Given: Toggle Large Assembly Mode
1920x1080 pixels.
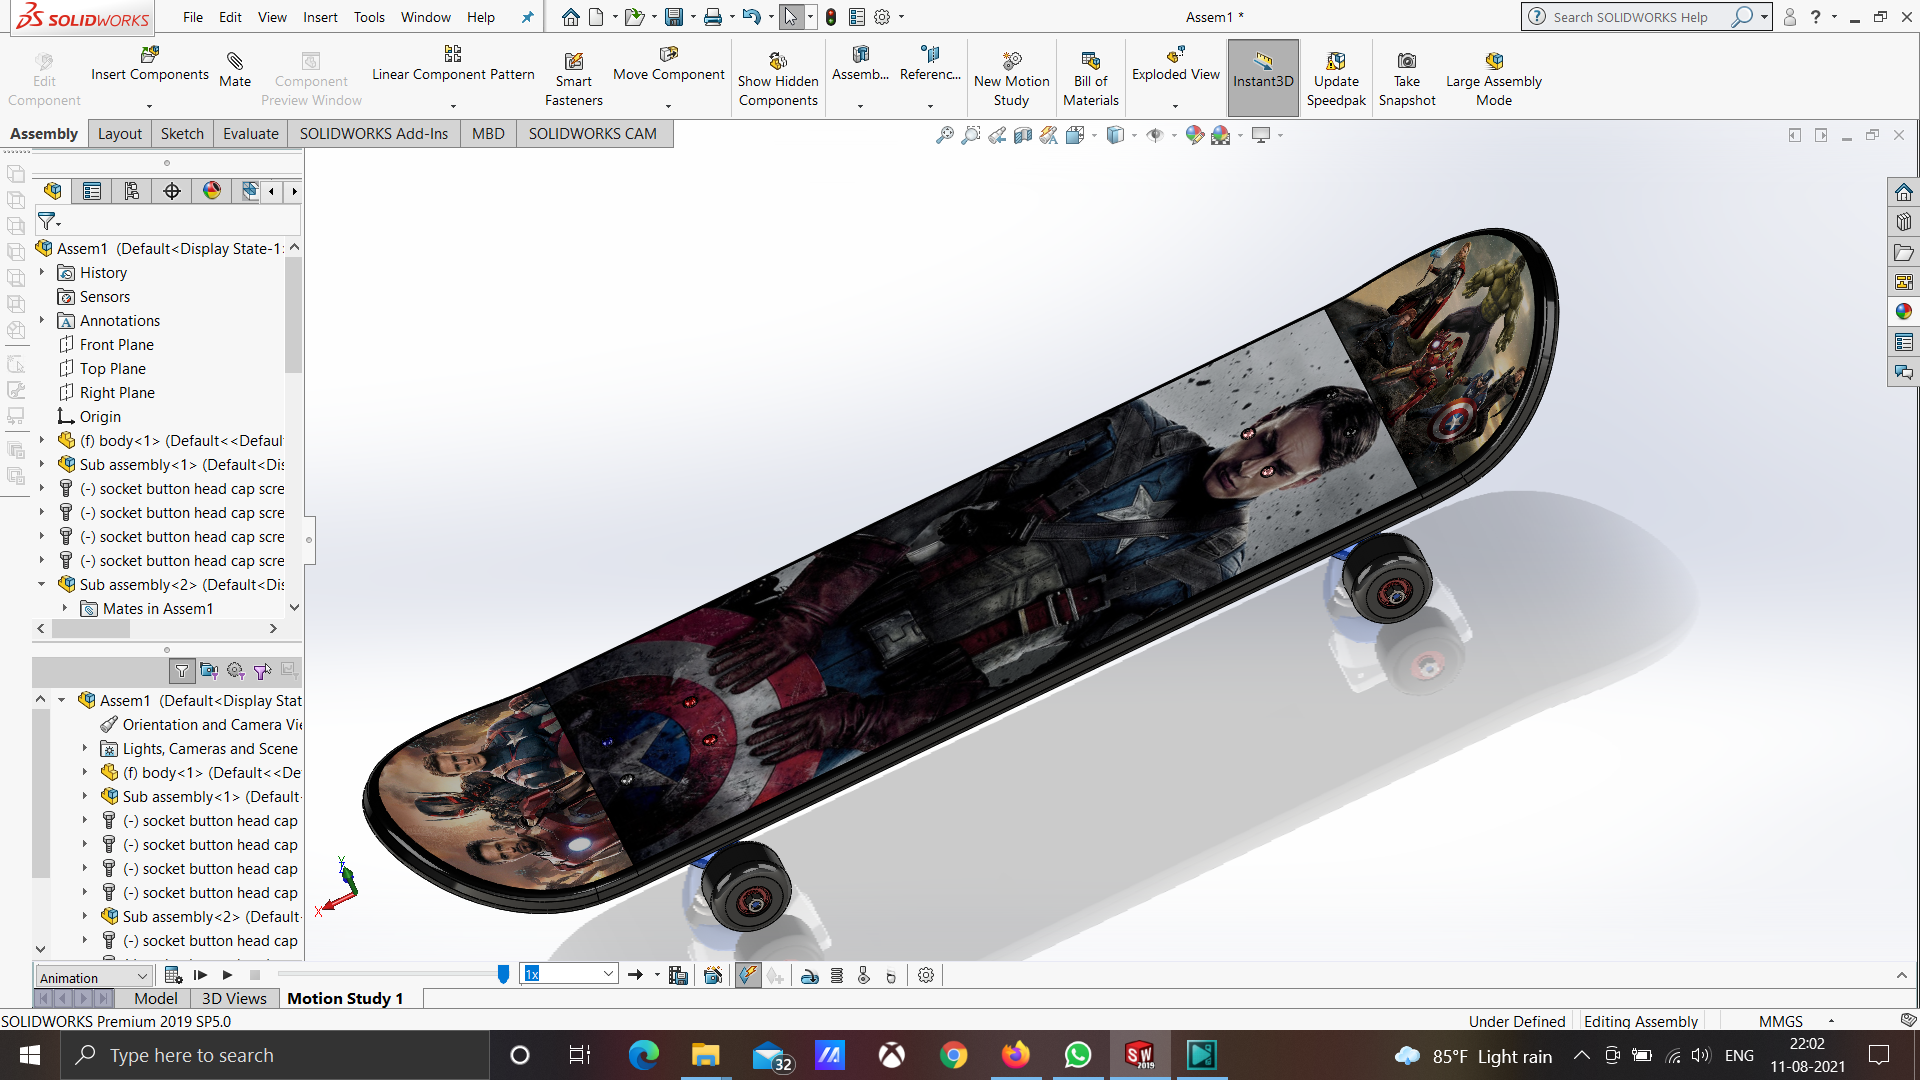Looking at the screenshot, I should click(x=1493, y=80).
